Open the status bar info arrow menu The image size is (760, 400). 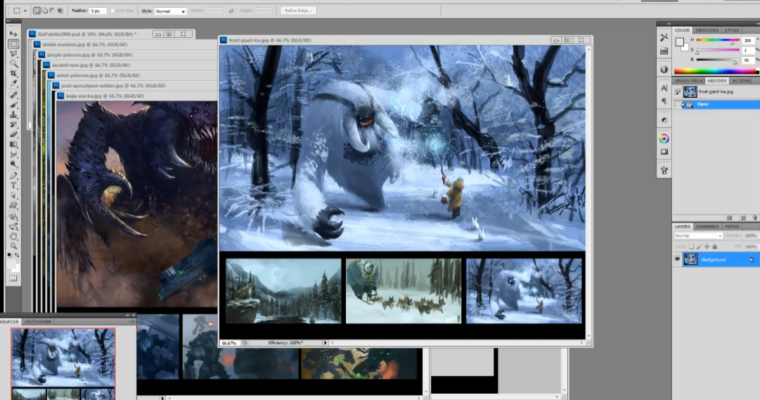[325, 343]
